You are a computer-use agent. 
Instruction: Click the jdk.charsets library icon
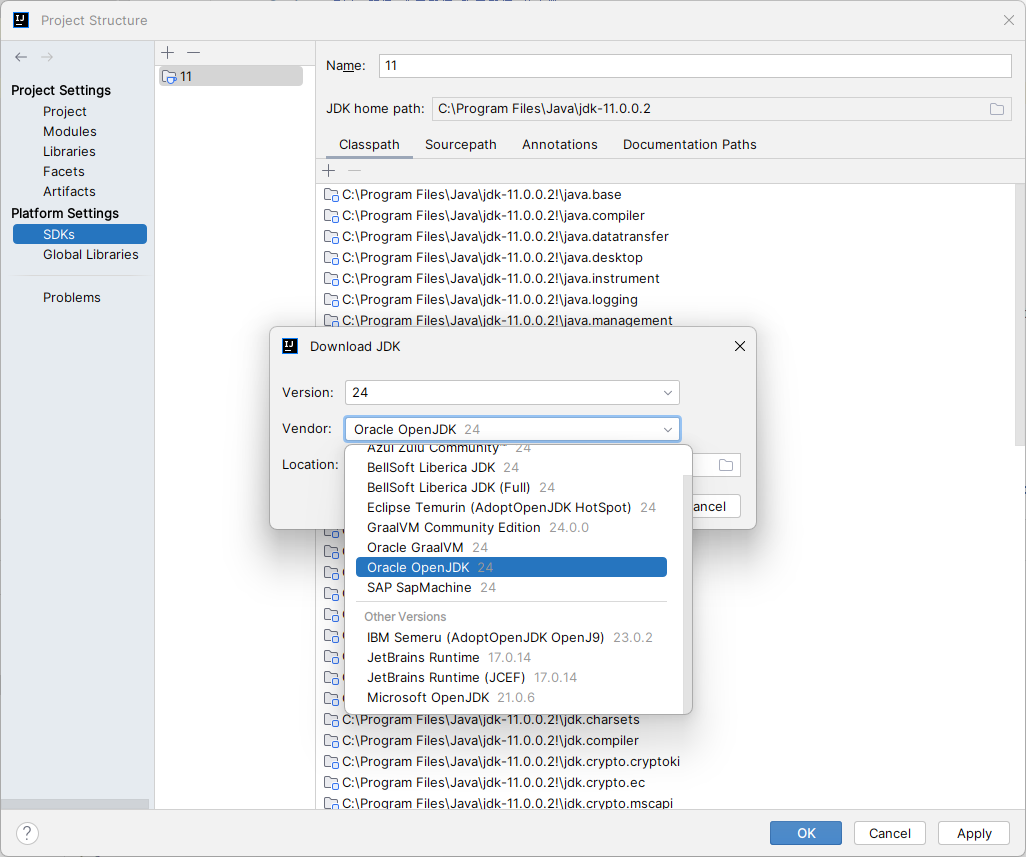(331, 720)
